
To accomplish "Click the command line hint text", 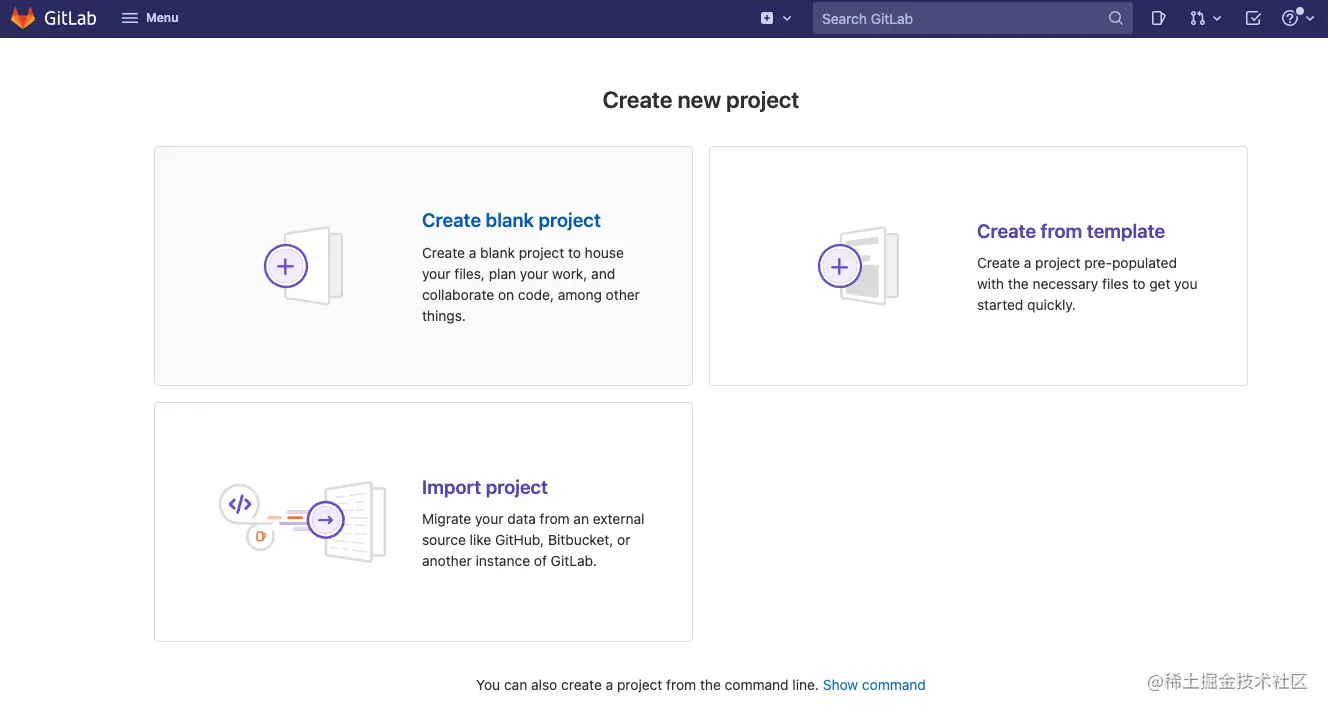I will (x=647, y=685).
